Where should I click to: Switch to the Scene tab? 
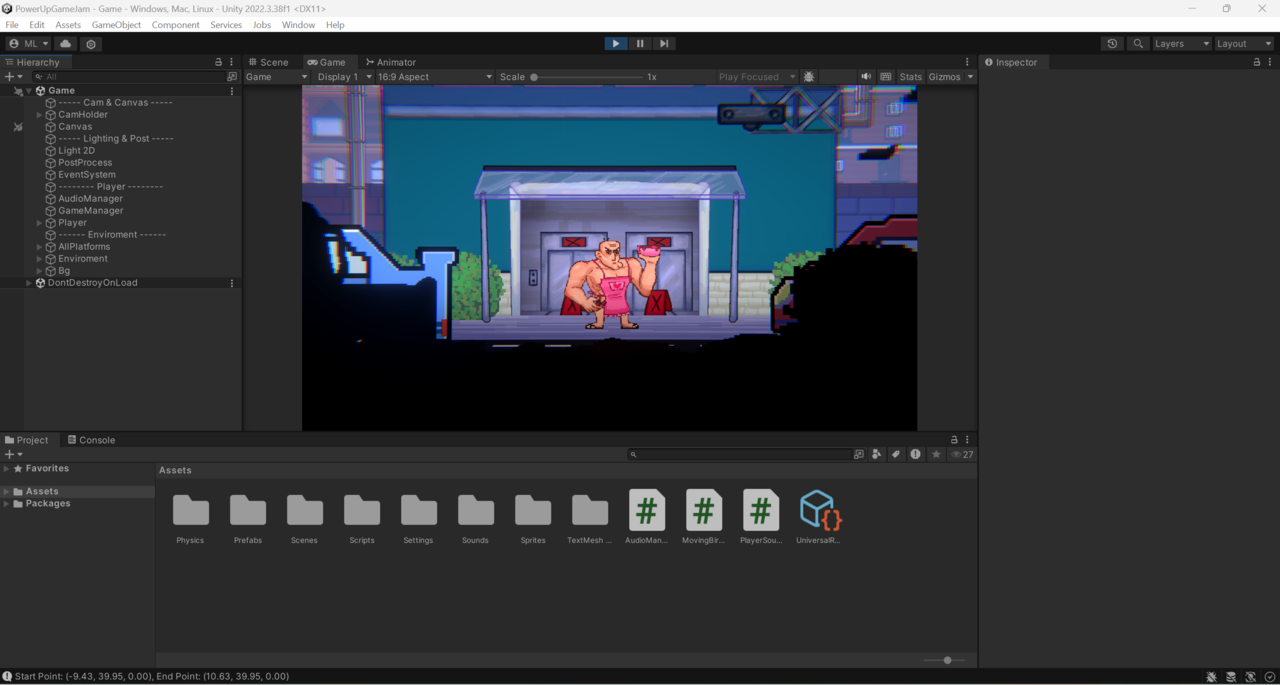[268, 62]
